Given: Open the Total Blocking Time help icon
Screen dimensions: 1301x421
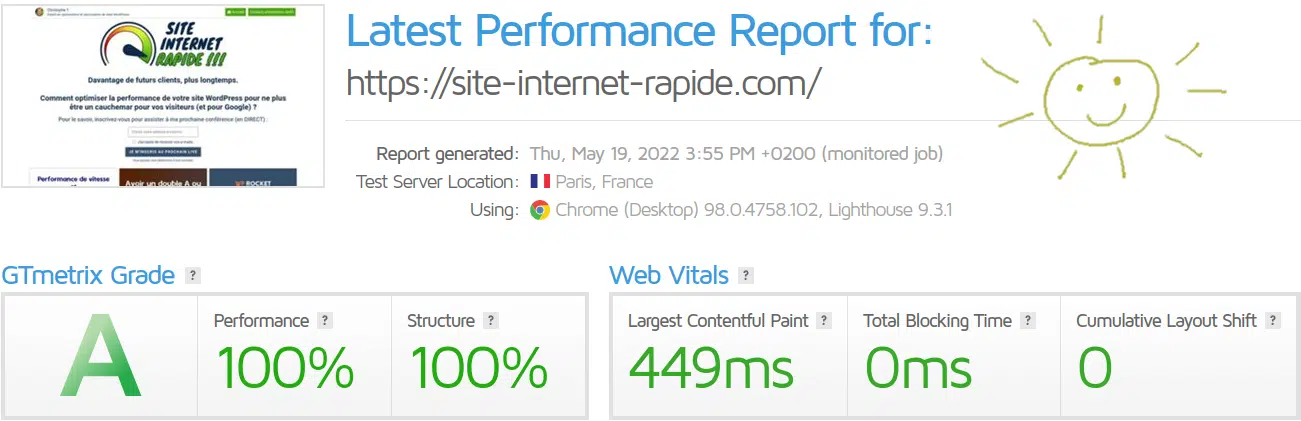Looking at the screenshot, I should pos(1027,321).
